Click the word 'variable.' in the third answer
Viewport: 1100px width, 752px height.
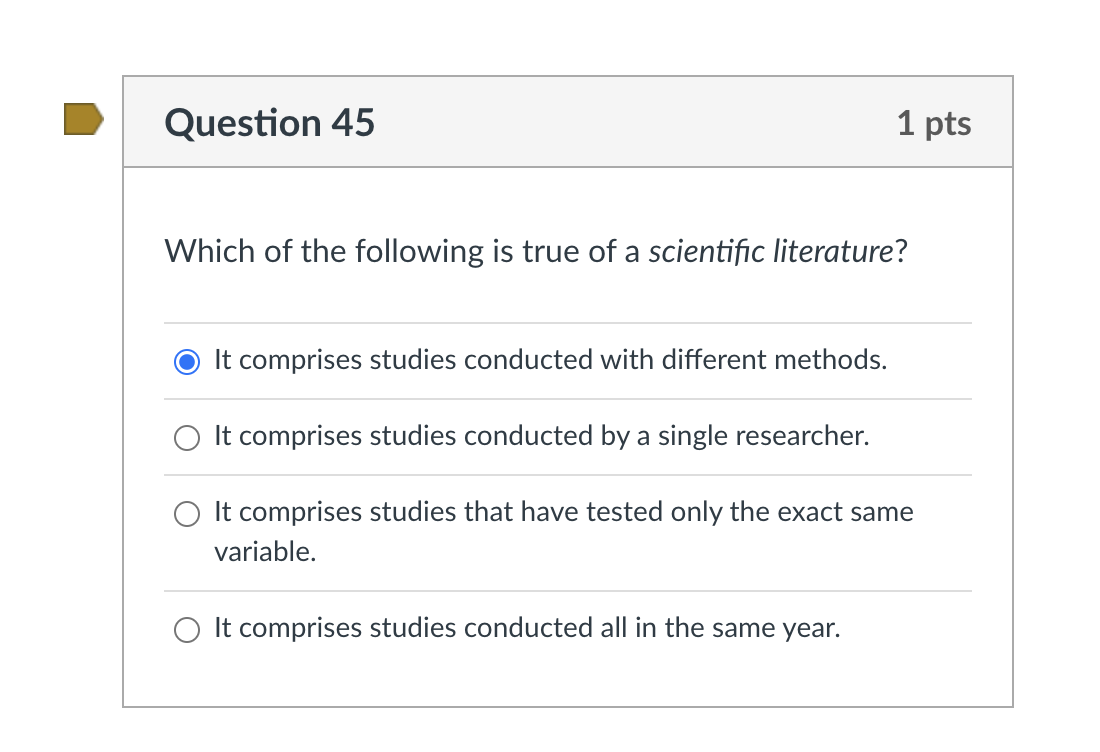[x=265, y=552]
